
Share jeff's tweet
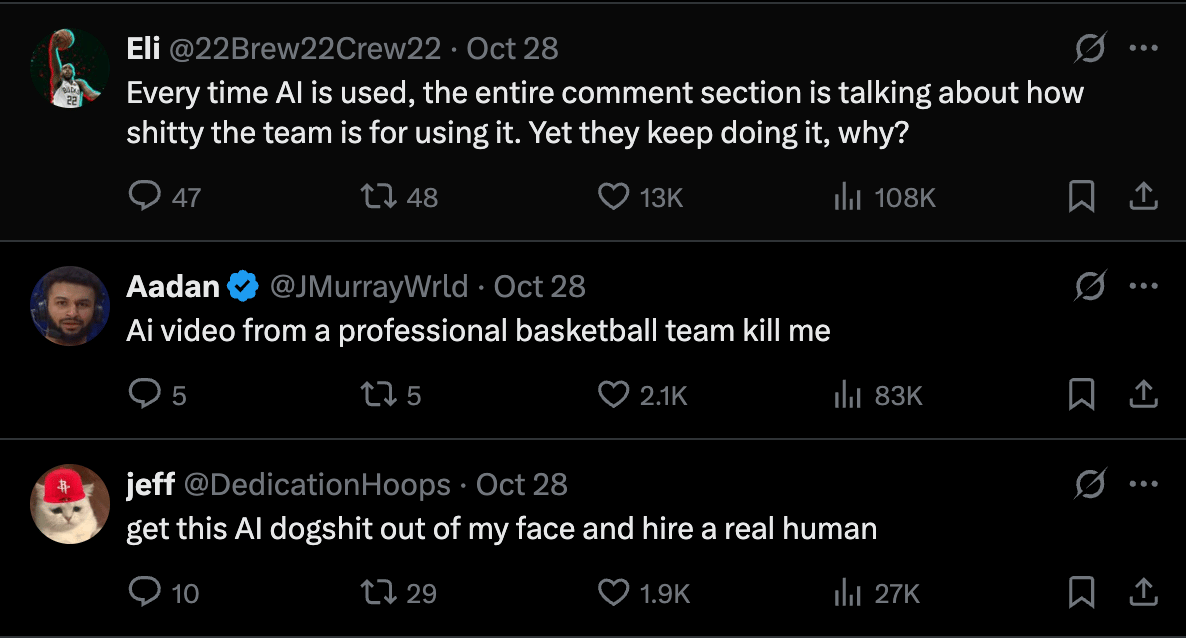pyautogui.click(x=1143, y=592)
